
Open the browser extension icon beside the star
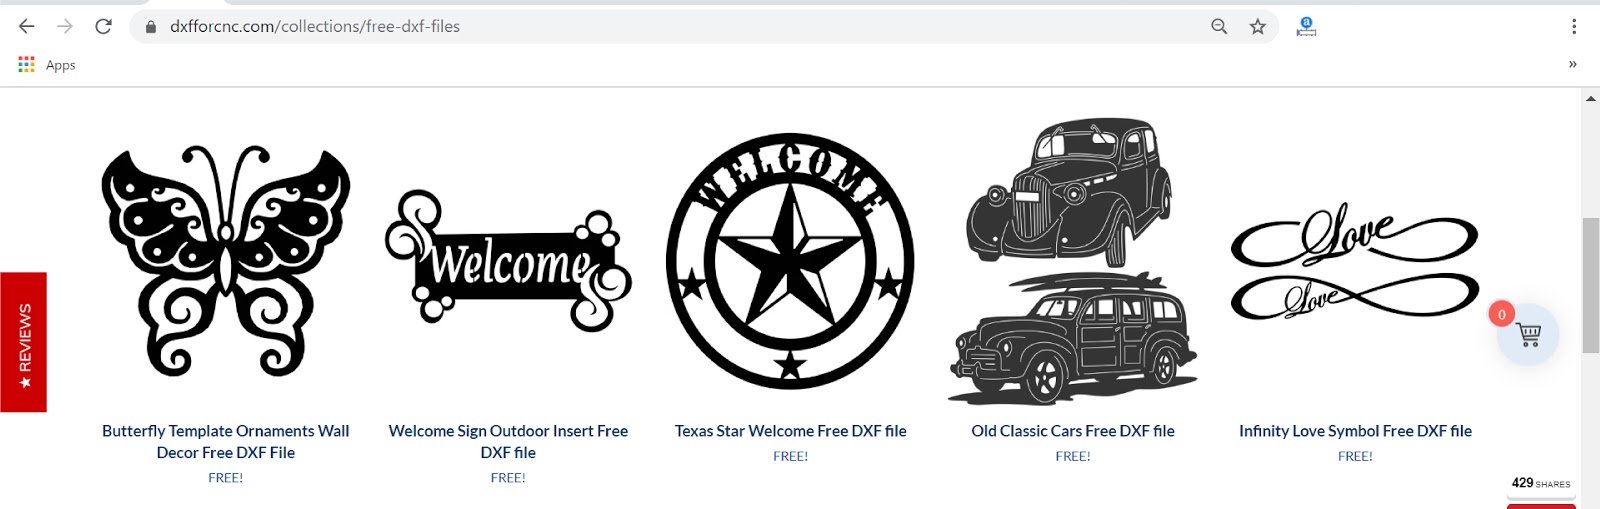pyautogui.click(x=1306, y=27)
